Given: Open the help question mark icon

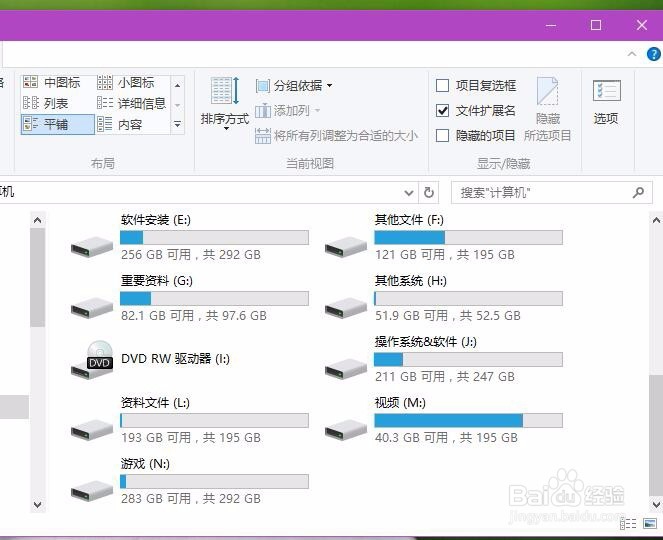Looking at the screenshot, I should 653,54.
